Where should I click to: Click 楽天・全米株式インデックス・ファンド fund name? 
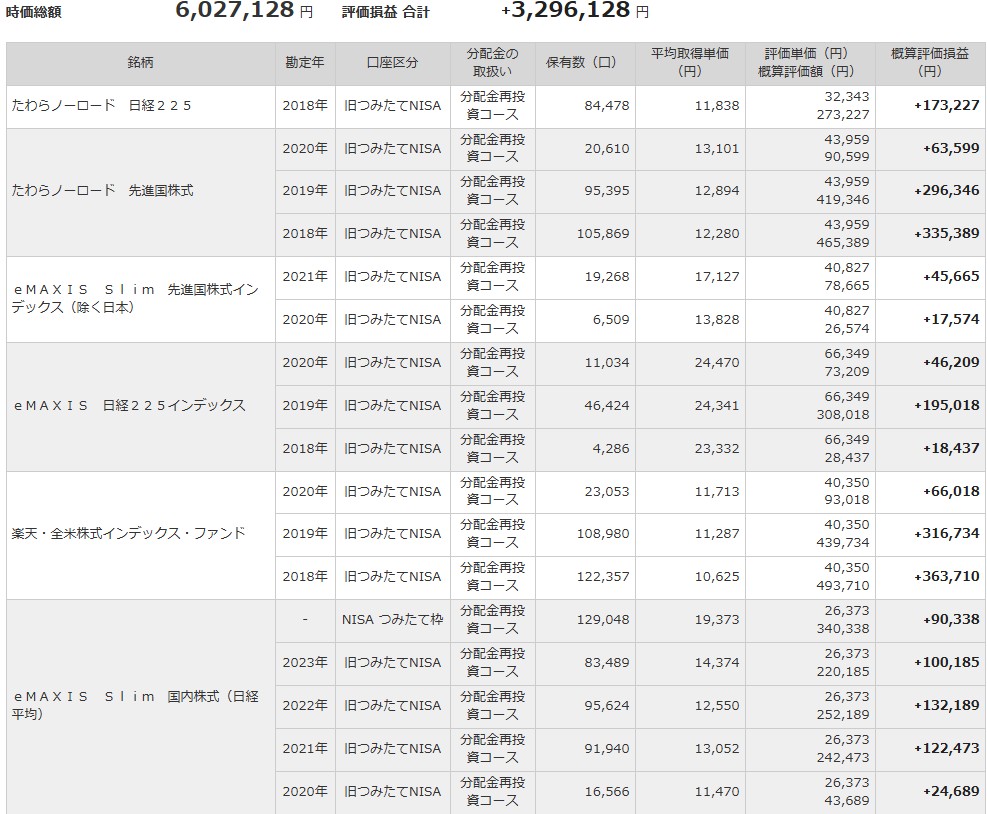128,534
